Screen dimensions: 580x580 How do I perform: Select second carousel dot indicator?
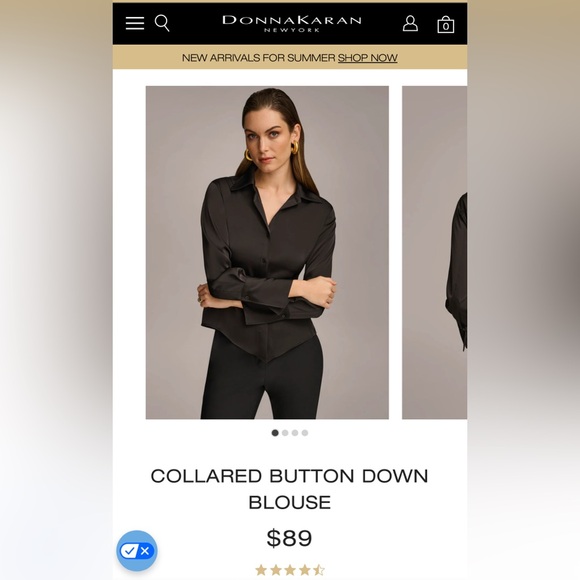285,433
